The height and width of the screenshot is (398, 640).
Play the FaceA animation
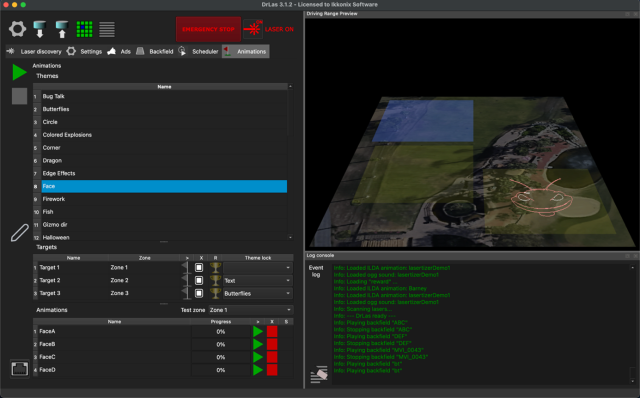(258, 331)
